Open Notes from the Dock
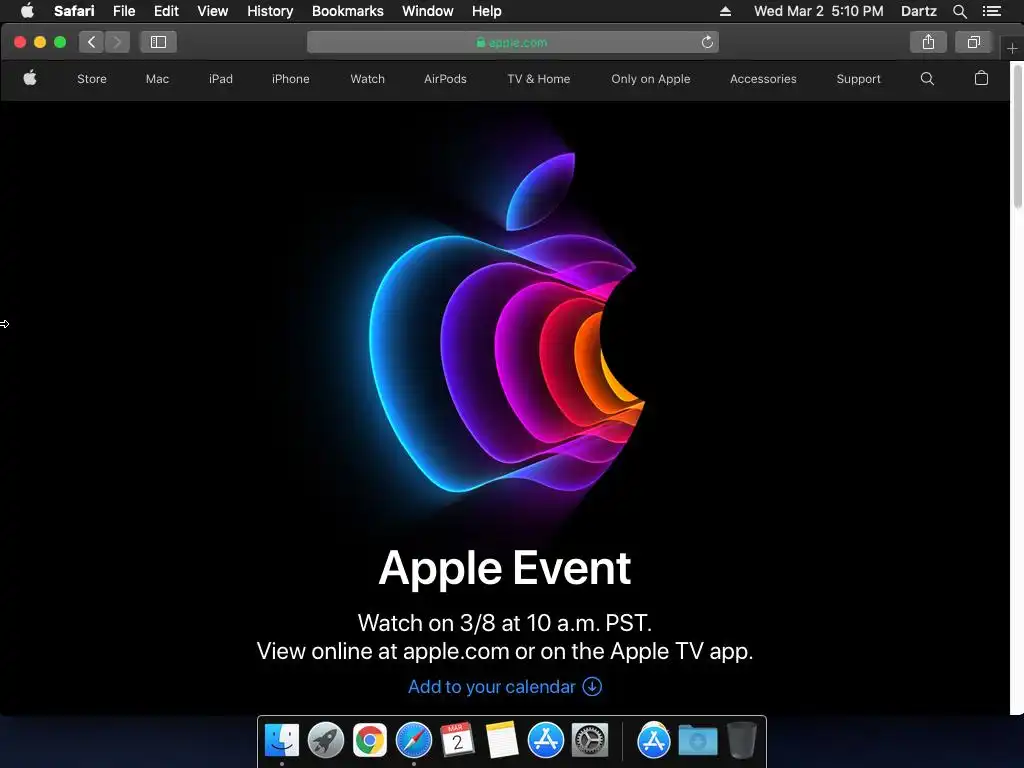The height and width of the screenshot is (768, 1024). tap(502, 740)
